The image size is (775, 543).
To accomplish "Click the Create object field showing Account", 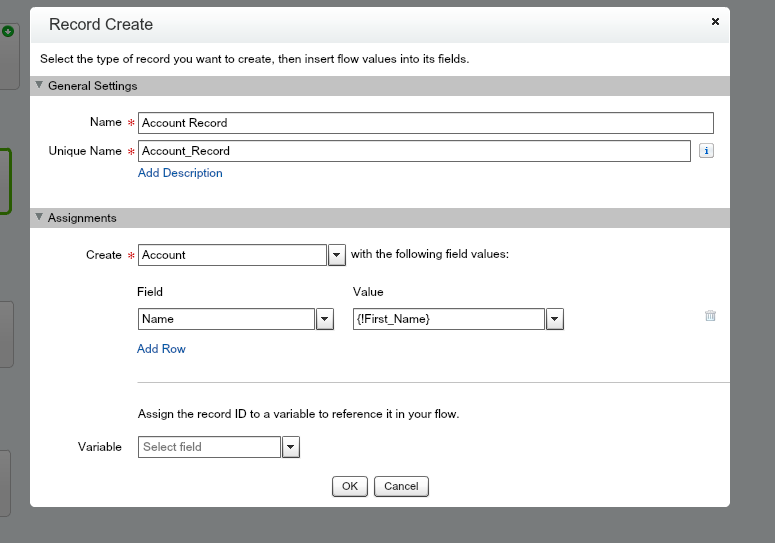I will tap(232, 255).
